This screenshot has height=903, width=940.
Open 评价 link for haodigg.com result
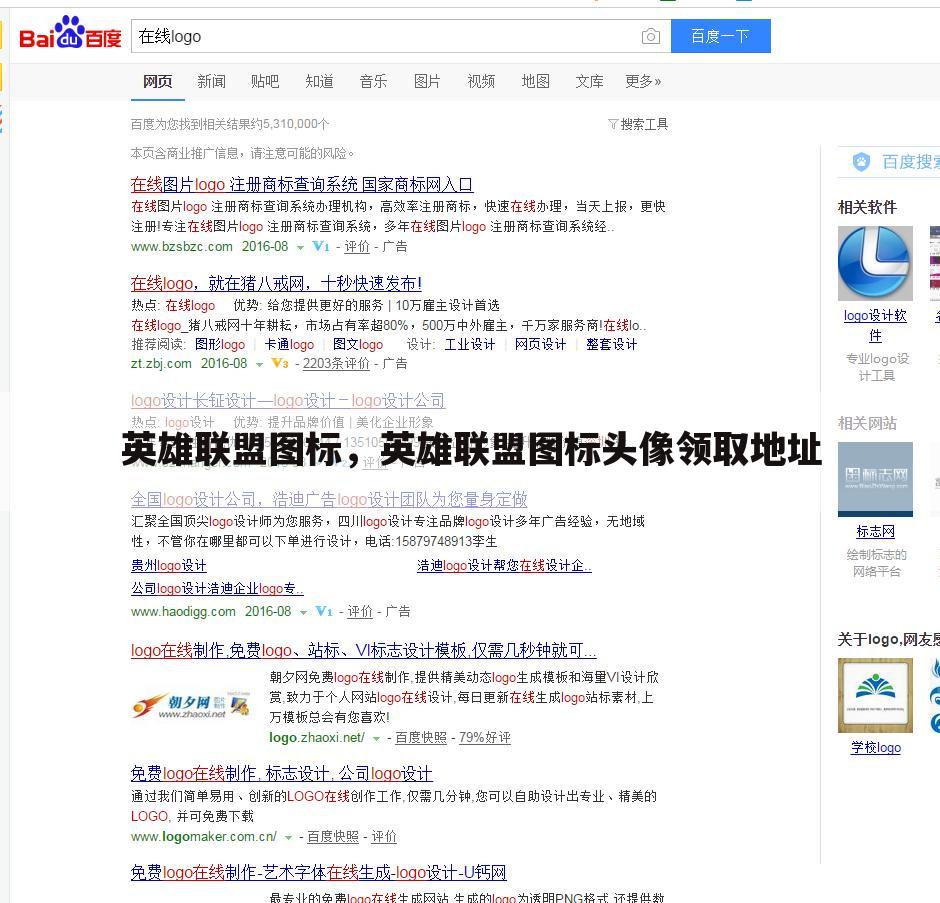(x=360, y=612)
